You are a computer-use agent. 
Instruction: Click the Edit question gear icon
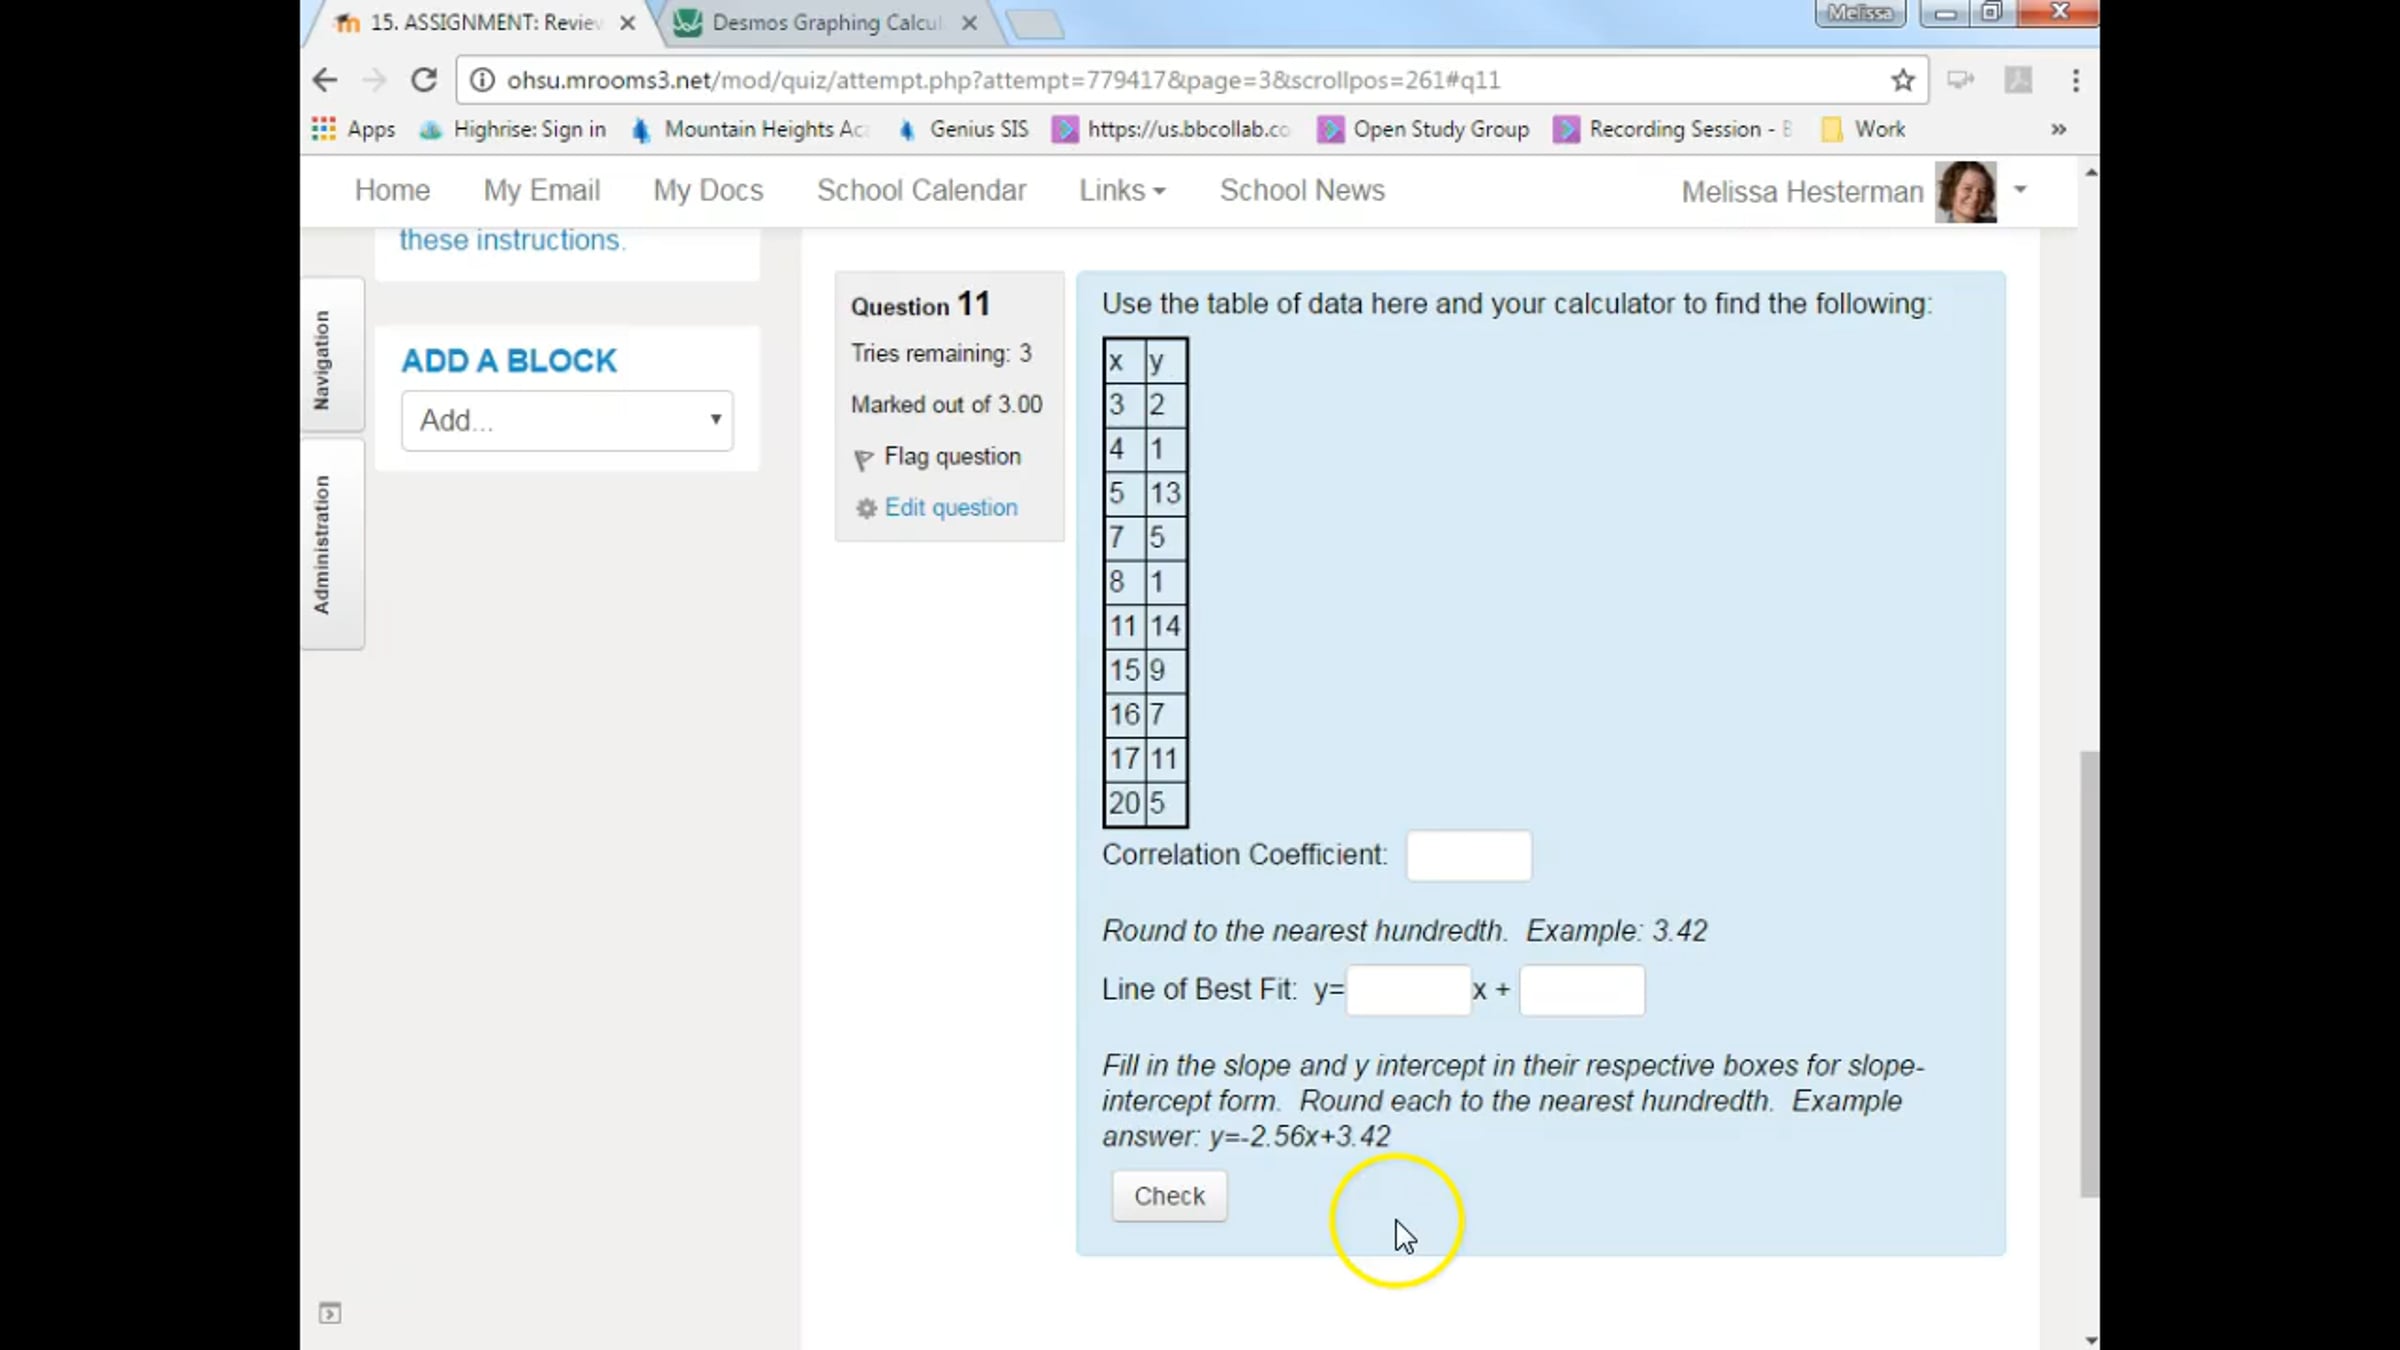866,509
